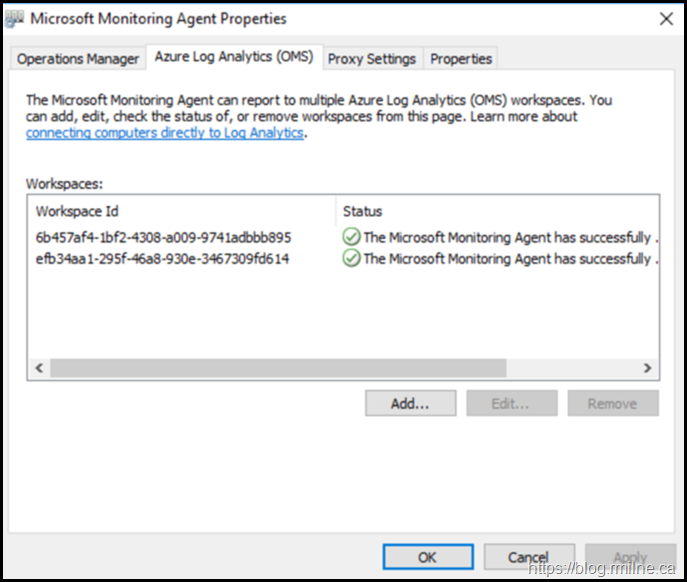Cancel the properties dialog
The height and width of the screenshot is (582, 687).
528,557
